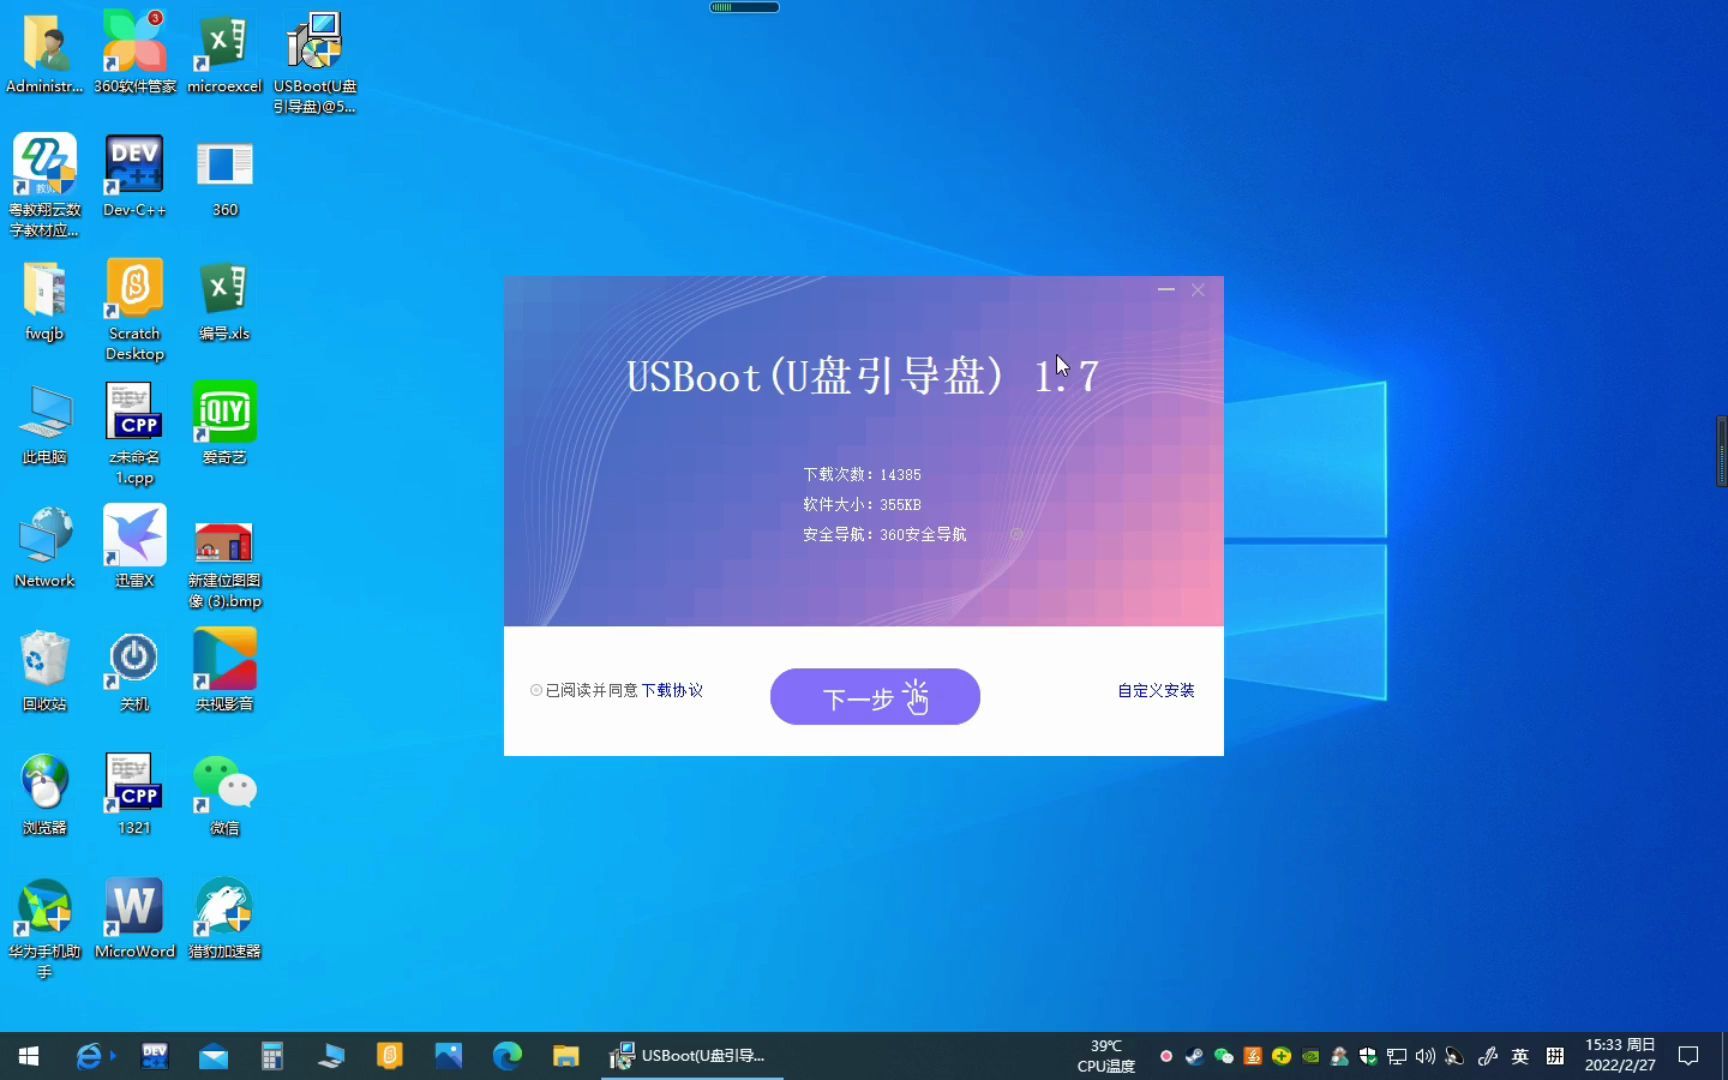
Task: Click the 下一步 button in the installer
Action: [875, 697]
